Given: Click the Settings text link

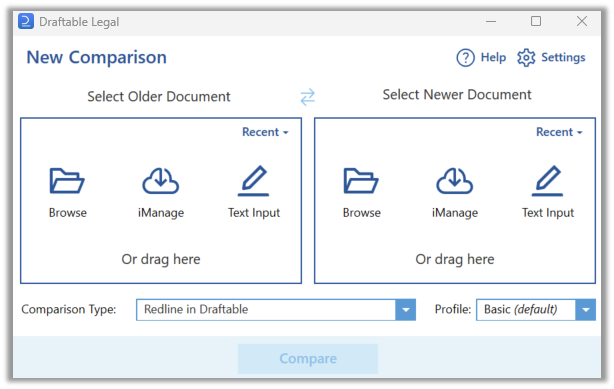Looking at the screenshot, I should 563,58.
